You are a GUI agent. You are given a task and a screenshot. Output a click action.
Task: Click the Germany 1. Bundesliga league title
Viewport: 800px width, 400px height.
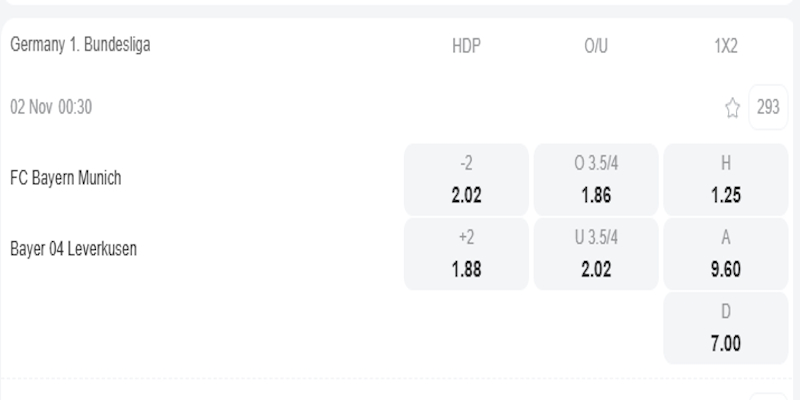pos(80,45)
